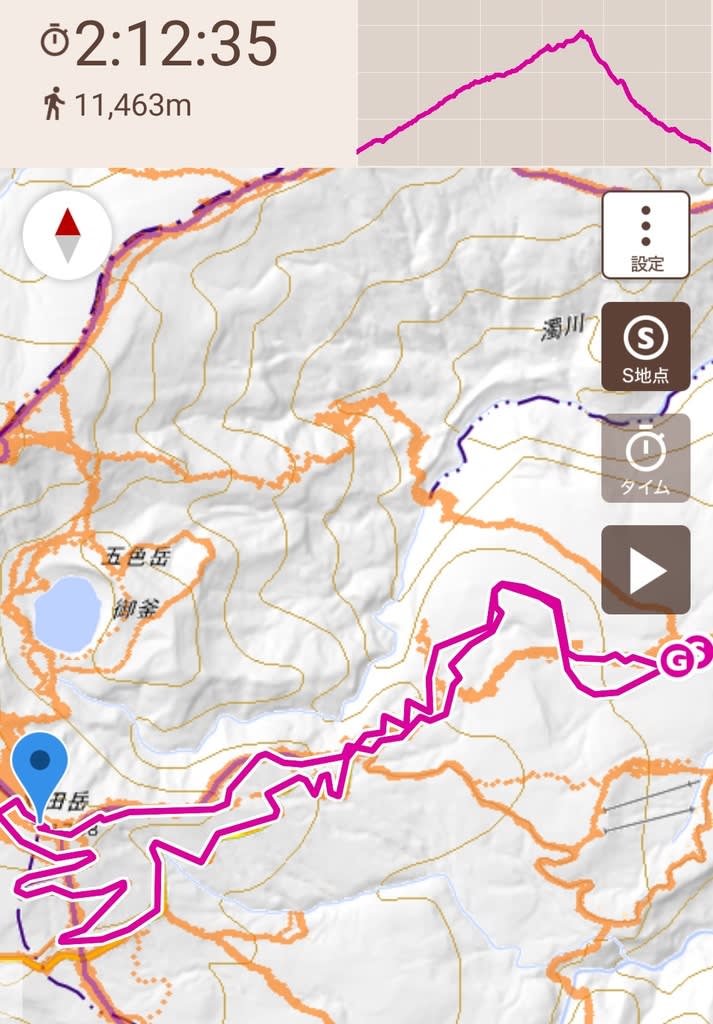This screenshot has height=1024, width=713.
Task: Tap the ski lift lines symbol
Action: 649,806
